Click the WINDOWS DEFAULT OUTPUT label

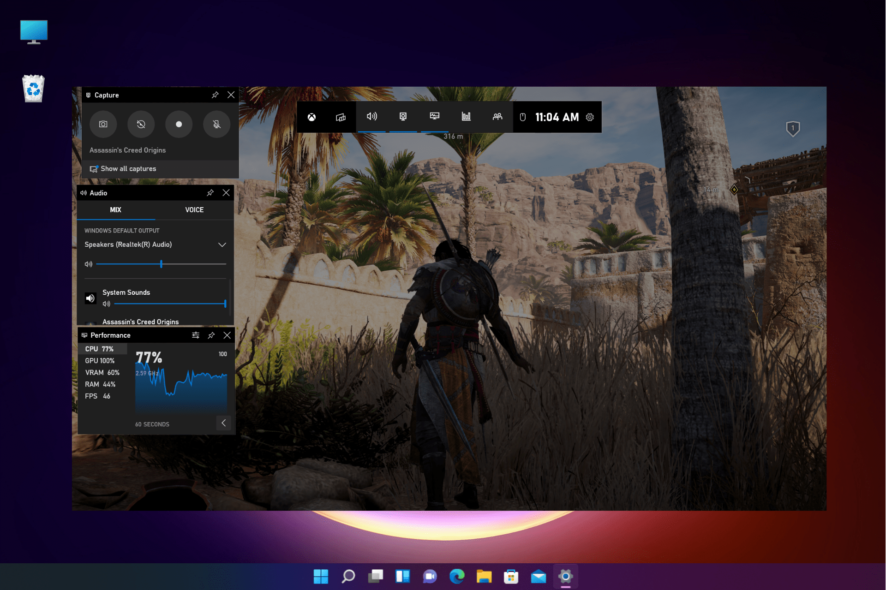(x=122, y=231)
